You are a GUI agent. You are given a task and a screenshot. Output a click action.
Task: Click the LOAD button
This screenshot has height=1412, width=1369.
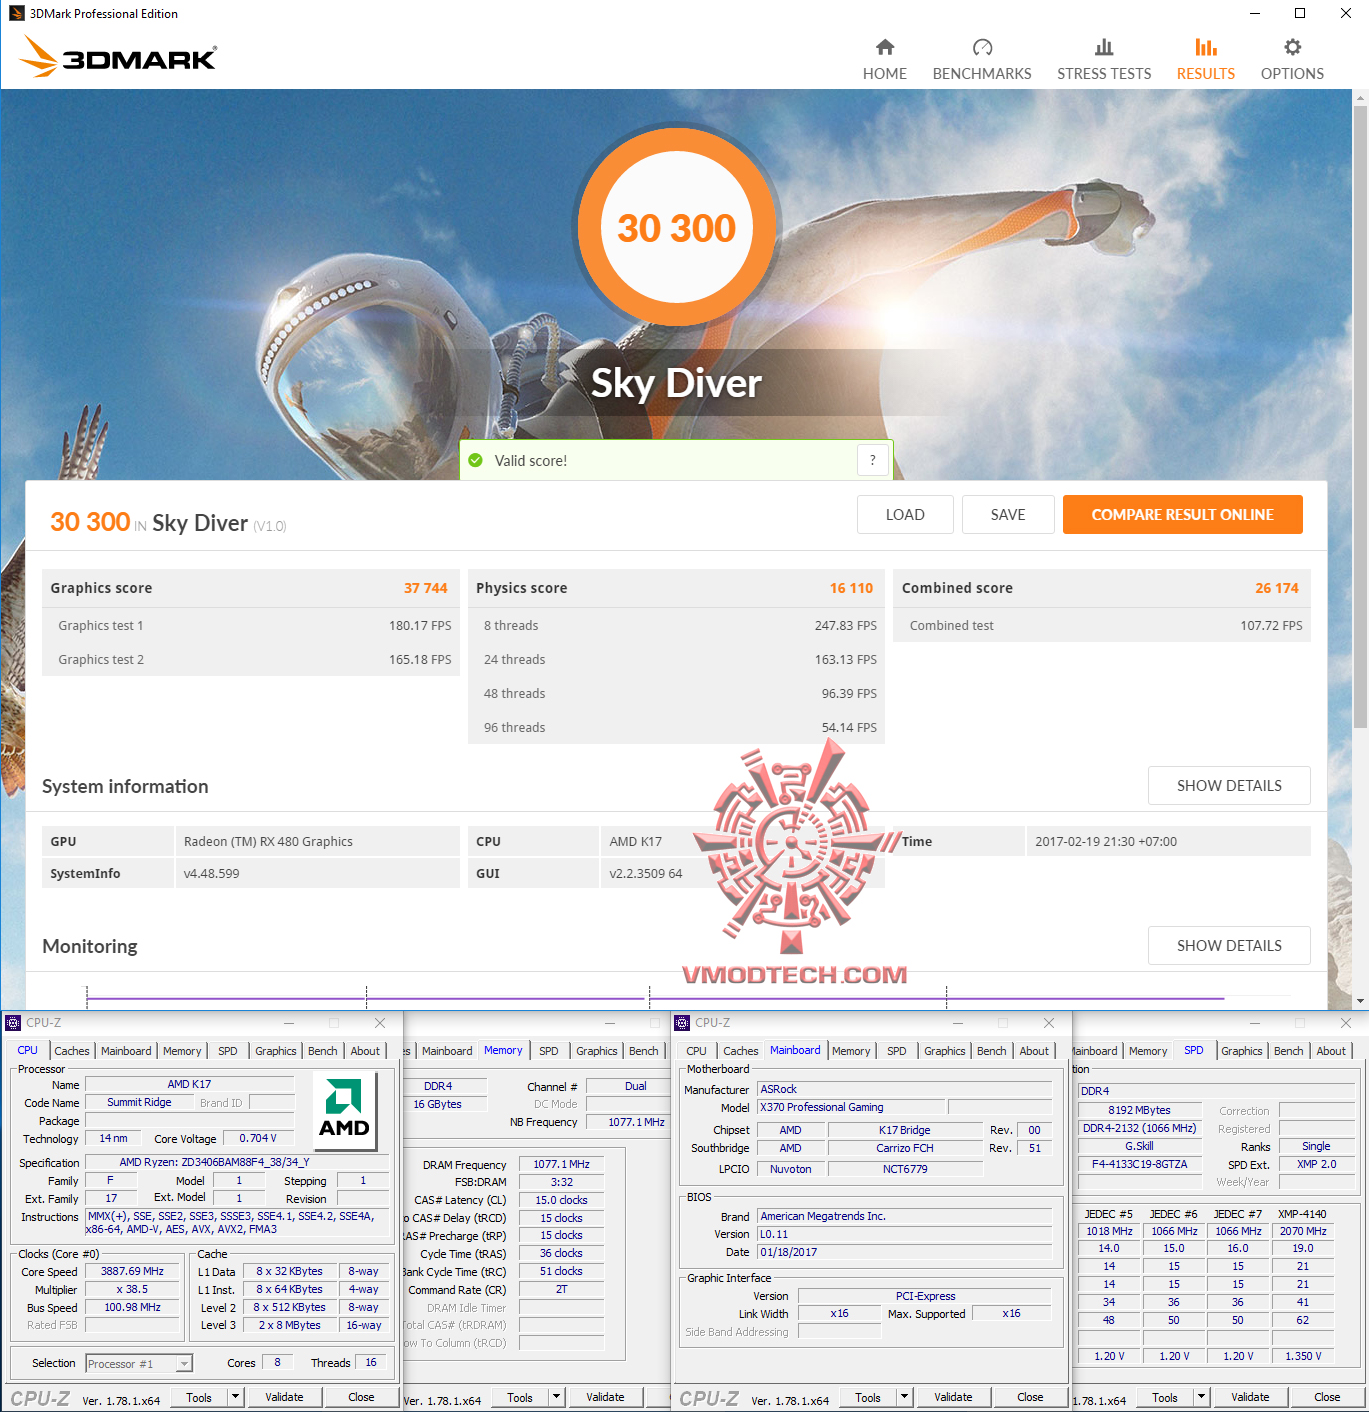pyautogui.click(x=905, y=515)
